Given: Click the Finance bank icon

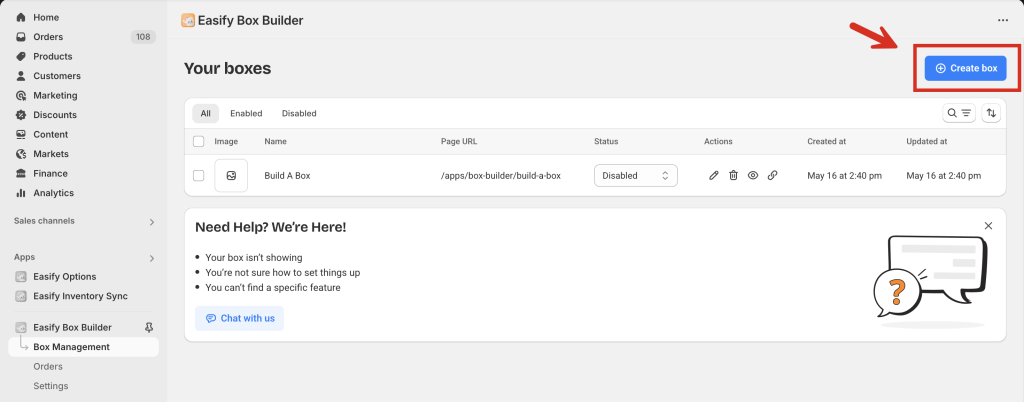Looking at the screenshot, I should point(21,174).
